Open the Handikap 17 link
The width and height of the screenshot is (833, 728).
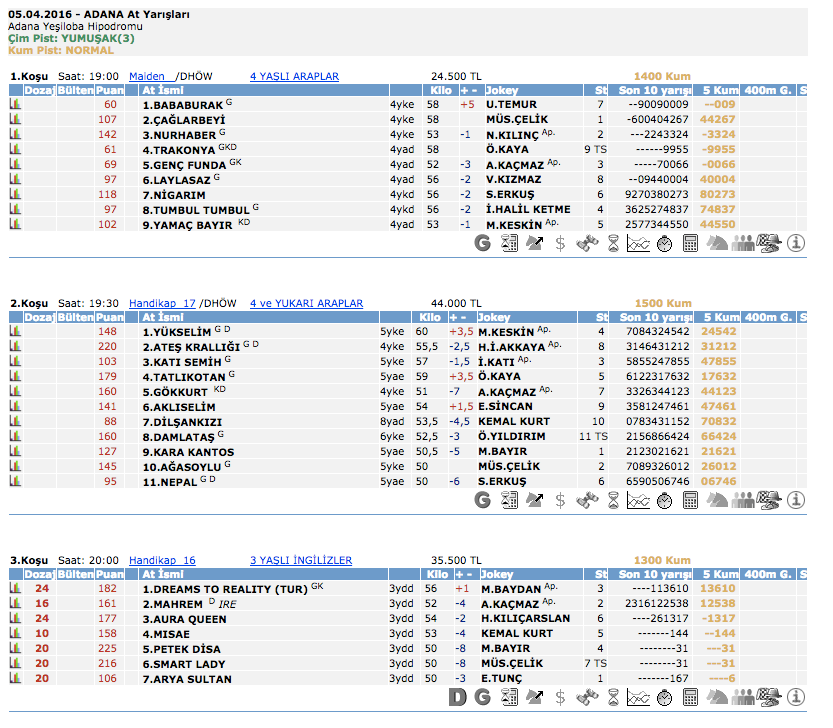162,303
